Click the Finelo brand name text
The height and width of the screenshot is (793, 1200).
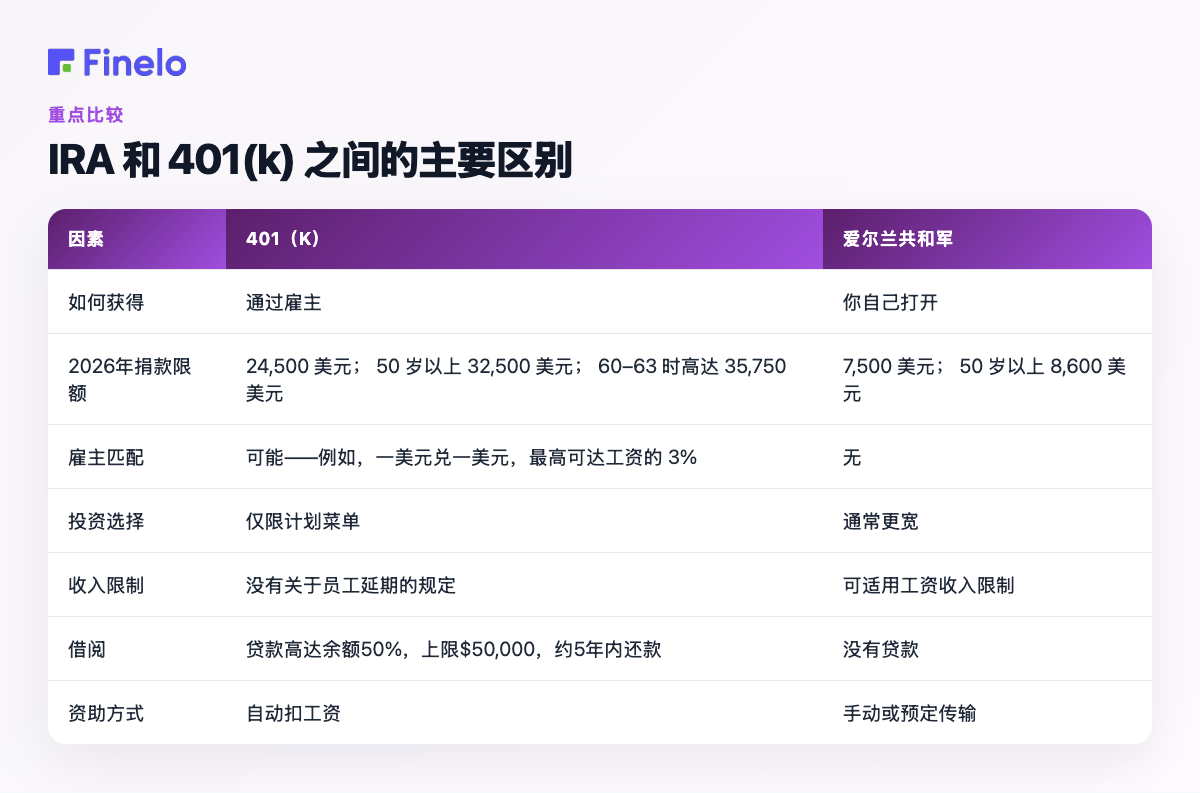coord(135,62)
